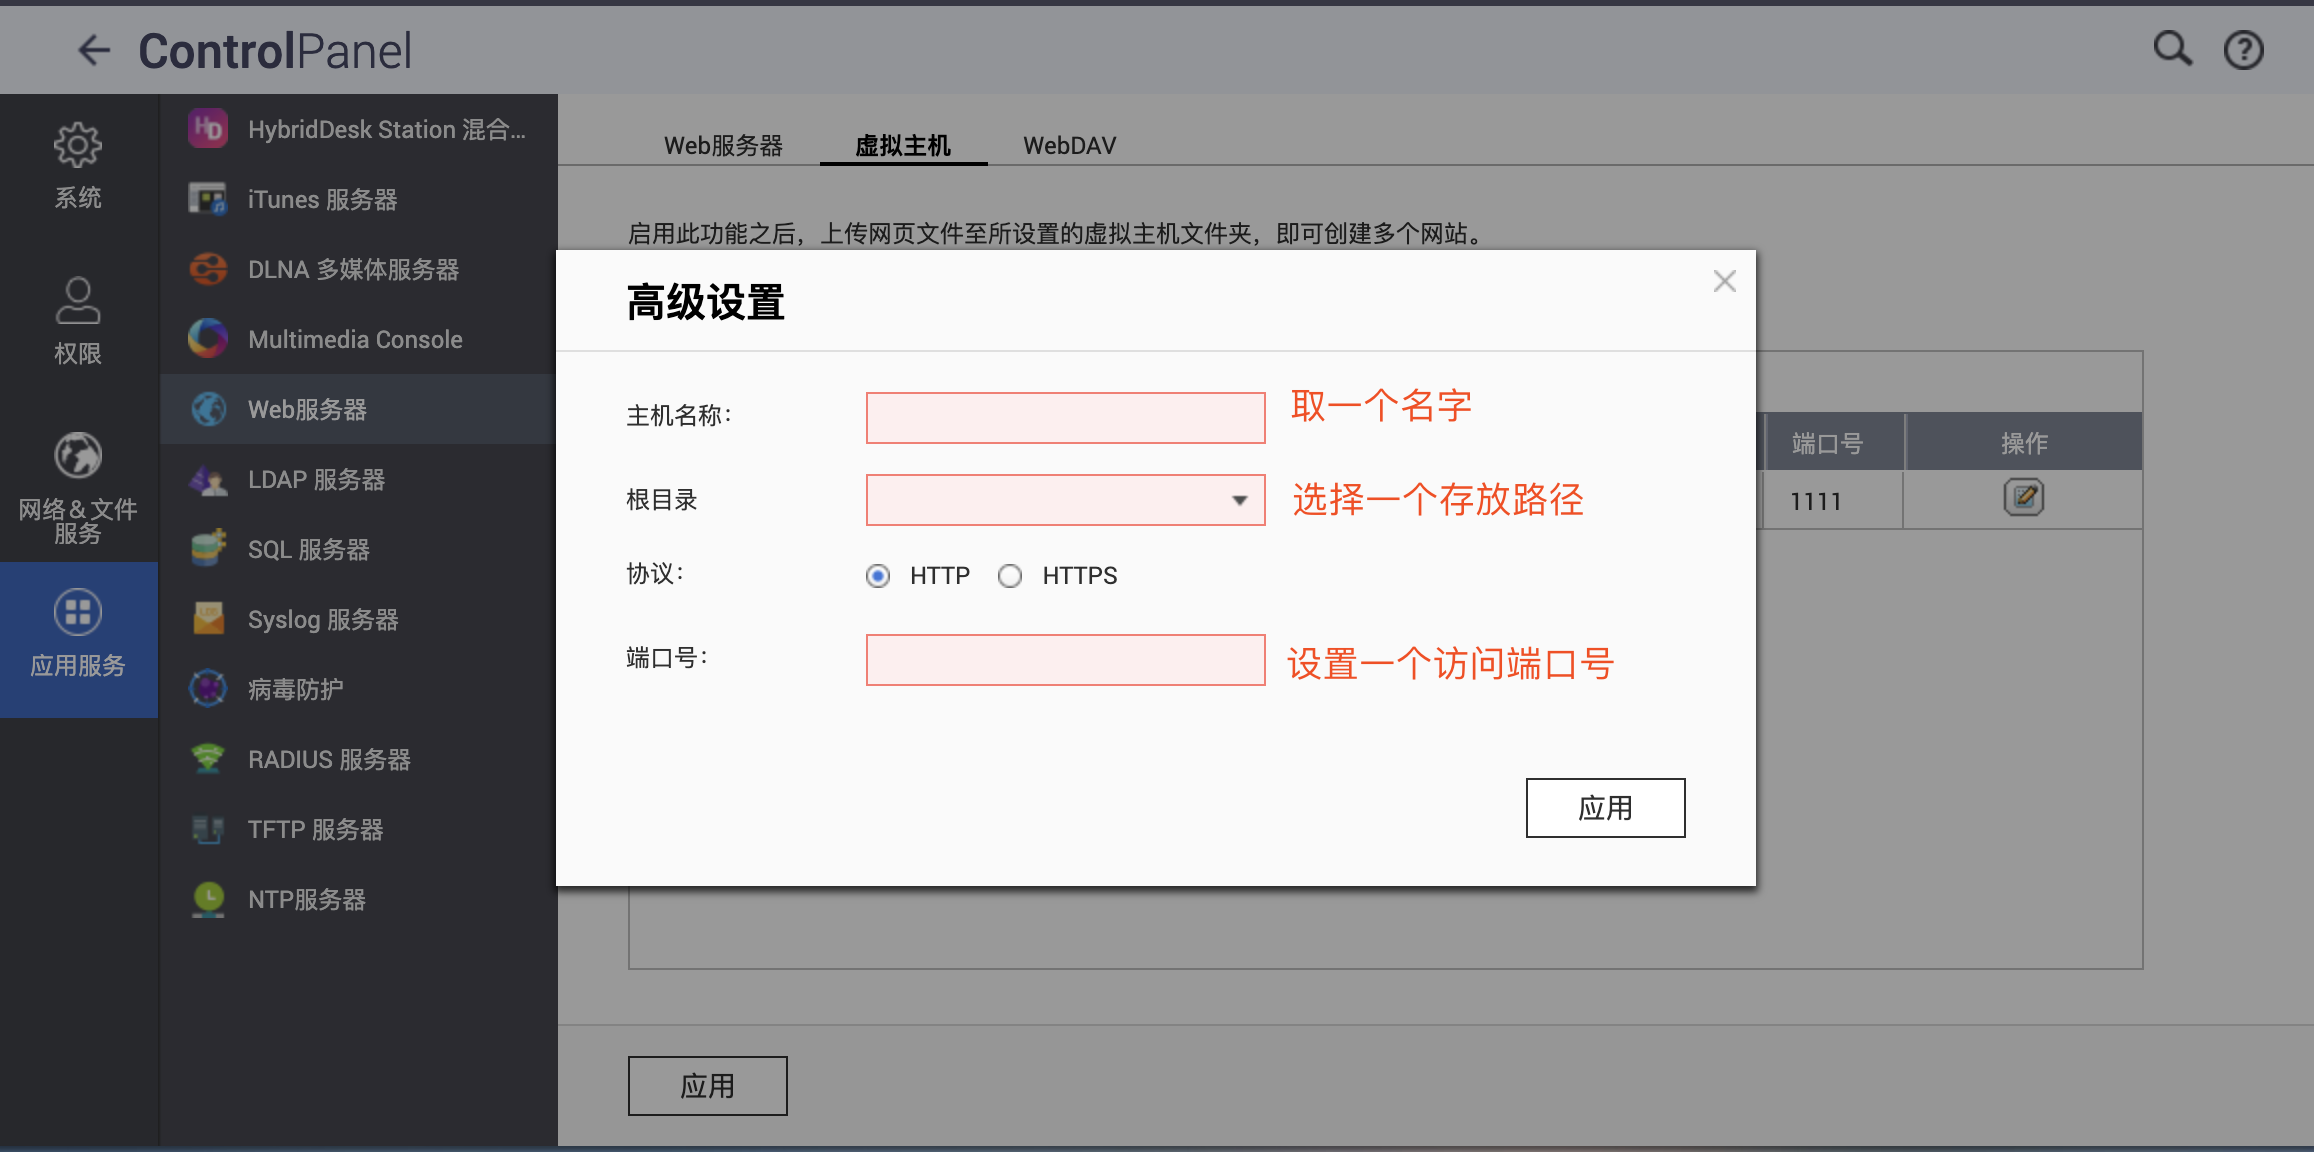Screen dimensions: 2314x1152
Task: Open the help question mark icon
Action: (2243, 50)
